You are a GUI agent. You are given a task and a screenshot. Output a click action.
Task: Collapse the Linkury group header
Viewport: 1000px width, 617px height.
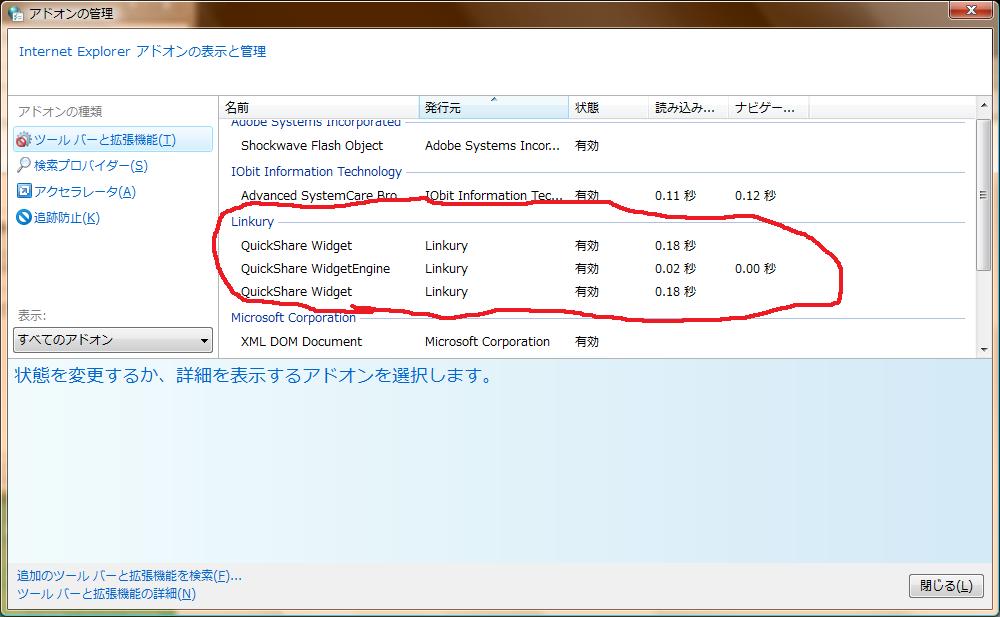(252, 221)
